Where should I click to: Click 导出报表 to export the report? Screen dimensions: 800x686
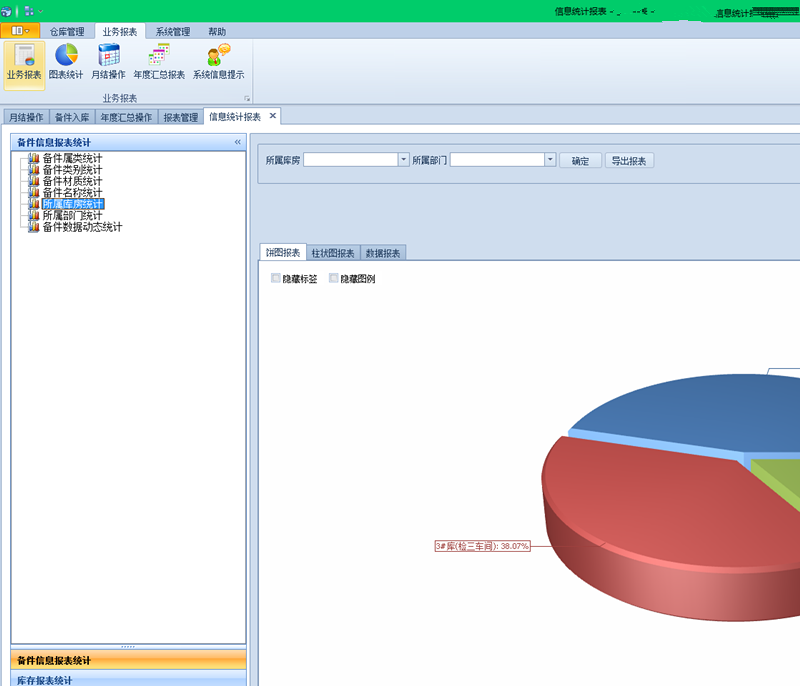pyautogui.click(x=629, y=159)
